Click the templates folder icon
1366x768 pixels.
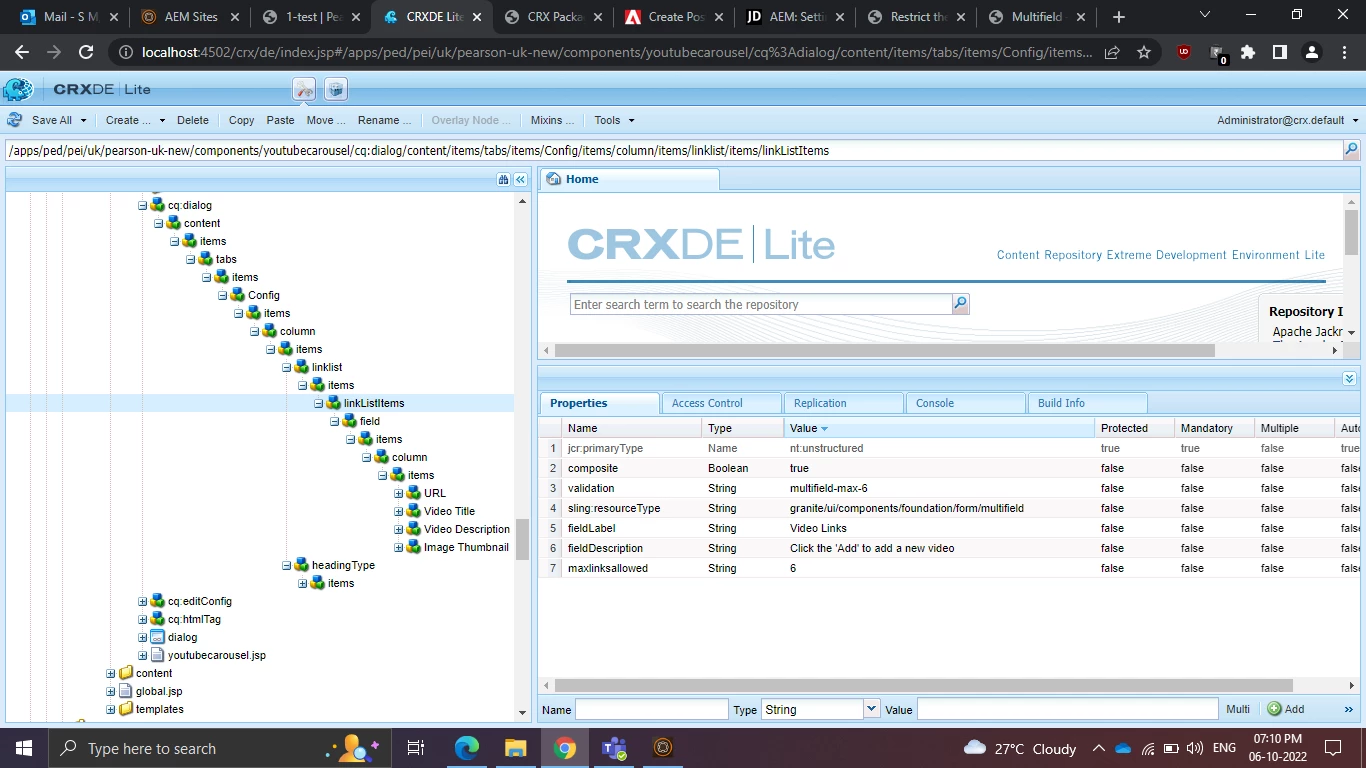(126, 709)
